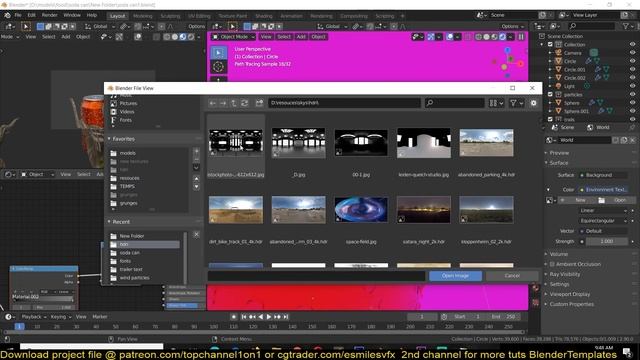Image resolution: width=640 pixels, height=360 pixels.
Task: Enable Ambient Occlusion checkbox in World panel
Action: (x=552, y=264)
